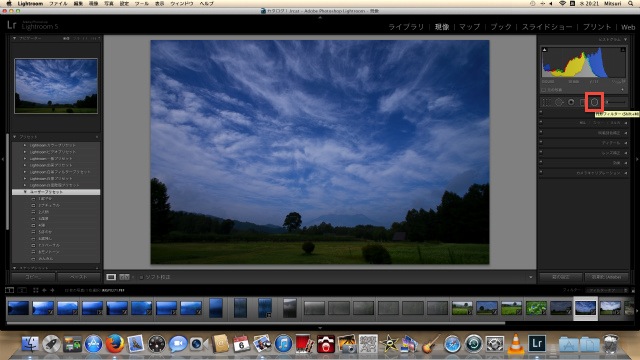The height and width of the screenshot is (360, 640).
Task: Click the Before/After view icon
Action: pyautogui.click(x=124, y=277)
